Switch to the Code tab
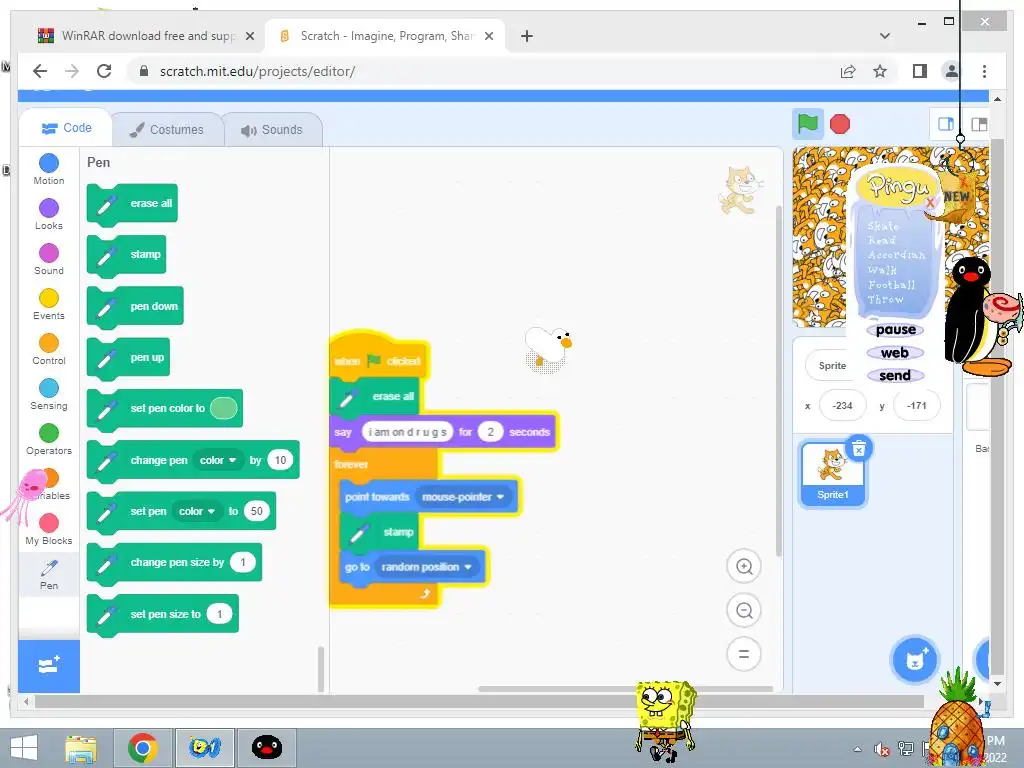This screenshot has height=768, width=1024. [x=66, y=128]
